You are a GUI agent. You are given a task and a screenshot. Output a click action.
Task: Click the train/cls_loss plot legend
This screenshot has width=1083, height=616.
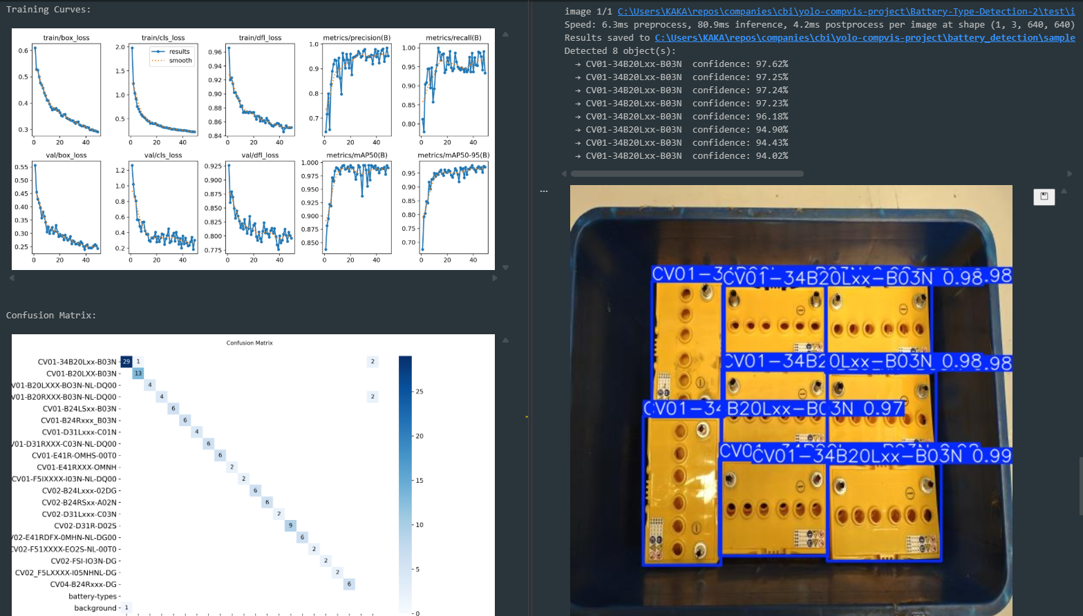[170, 55]
